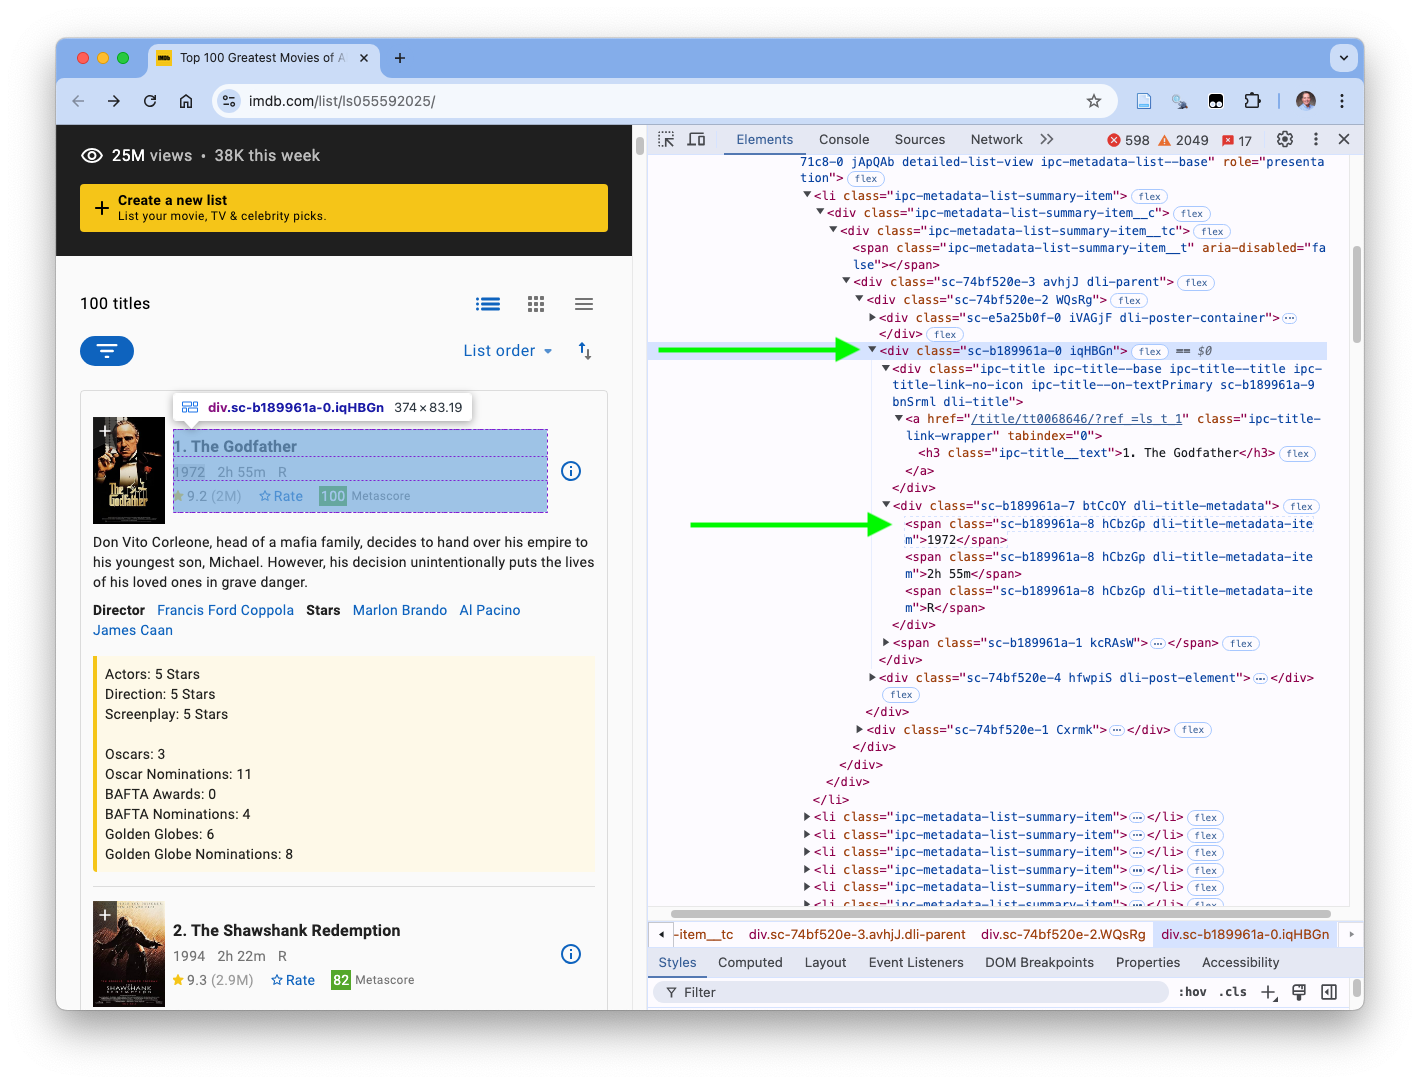The height and width of the screenshot is (1084, 1420).
Task: Bookmark this page with the star icon
Action: [1094, 101]
